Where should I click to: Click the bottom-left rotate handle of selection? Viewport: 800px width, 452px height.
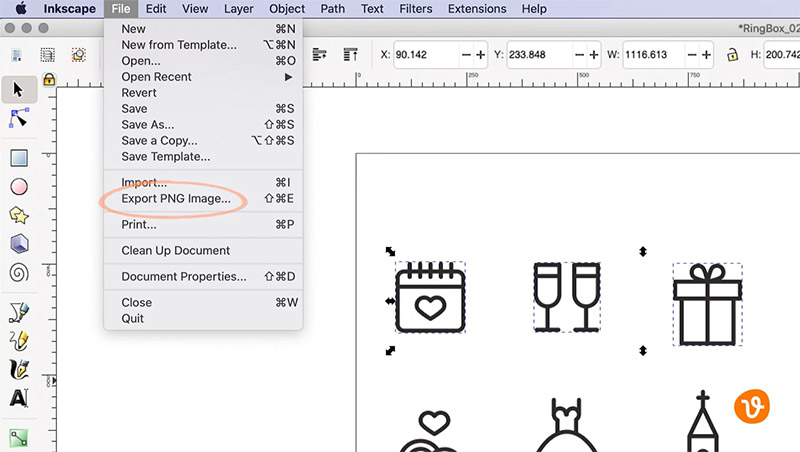[x=390, y=350]
